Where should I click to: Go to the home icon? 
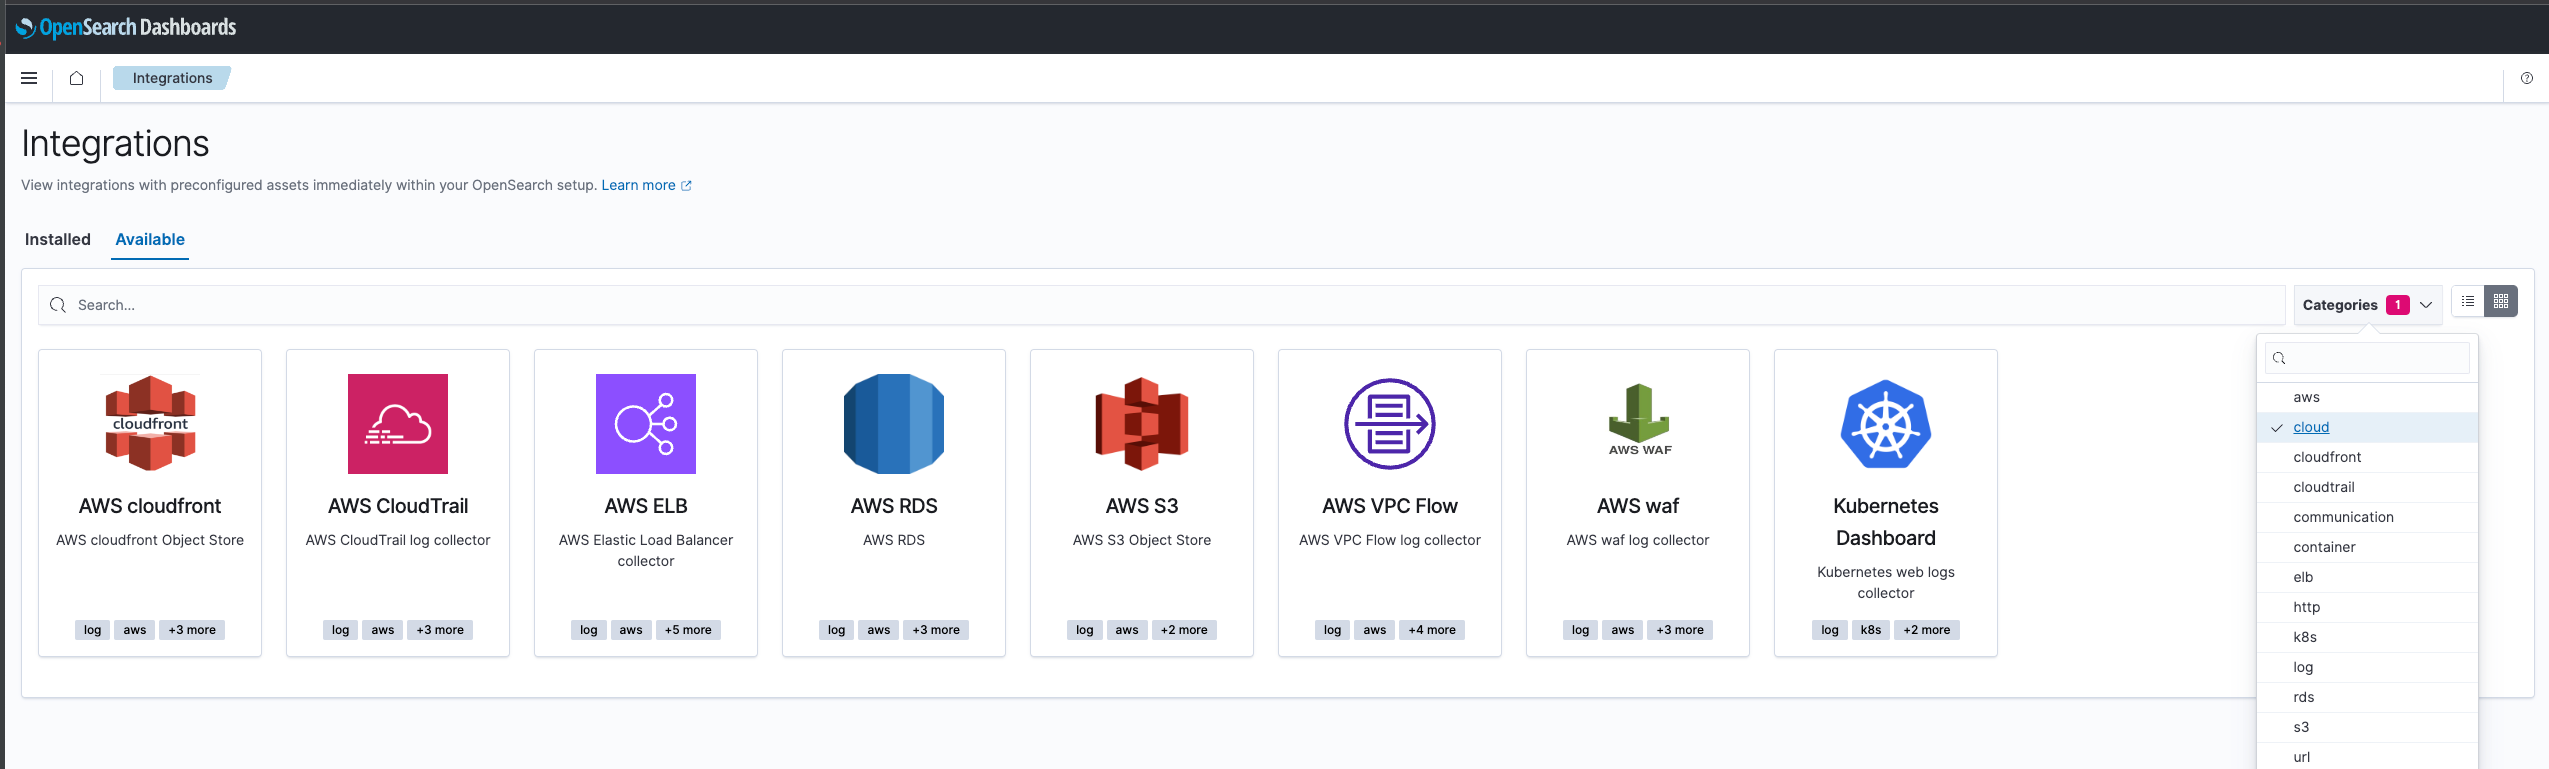(x=76, y=78)
